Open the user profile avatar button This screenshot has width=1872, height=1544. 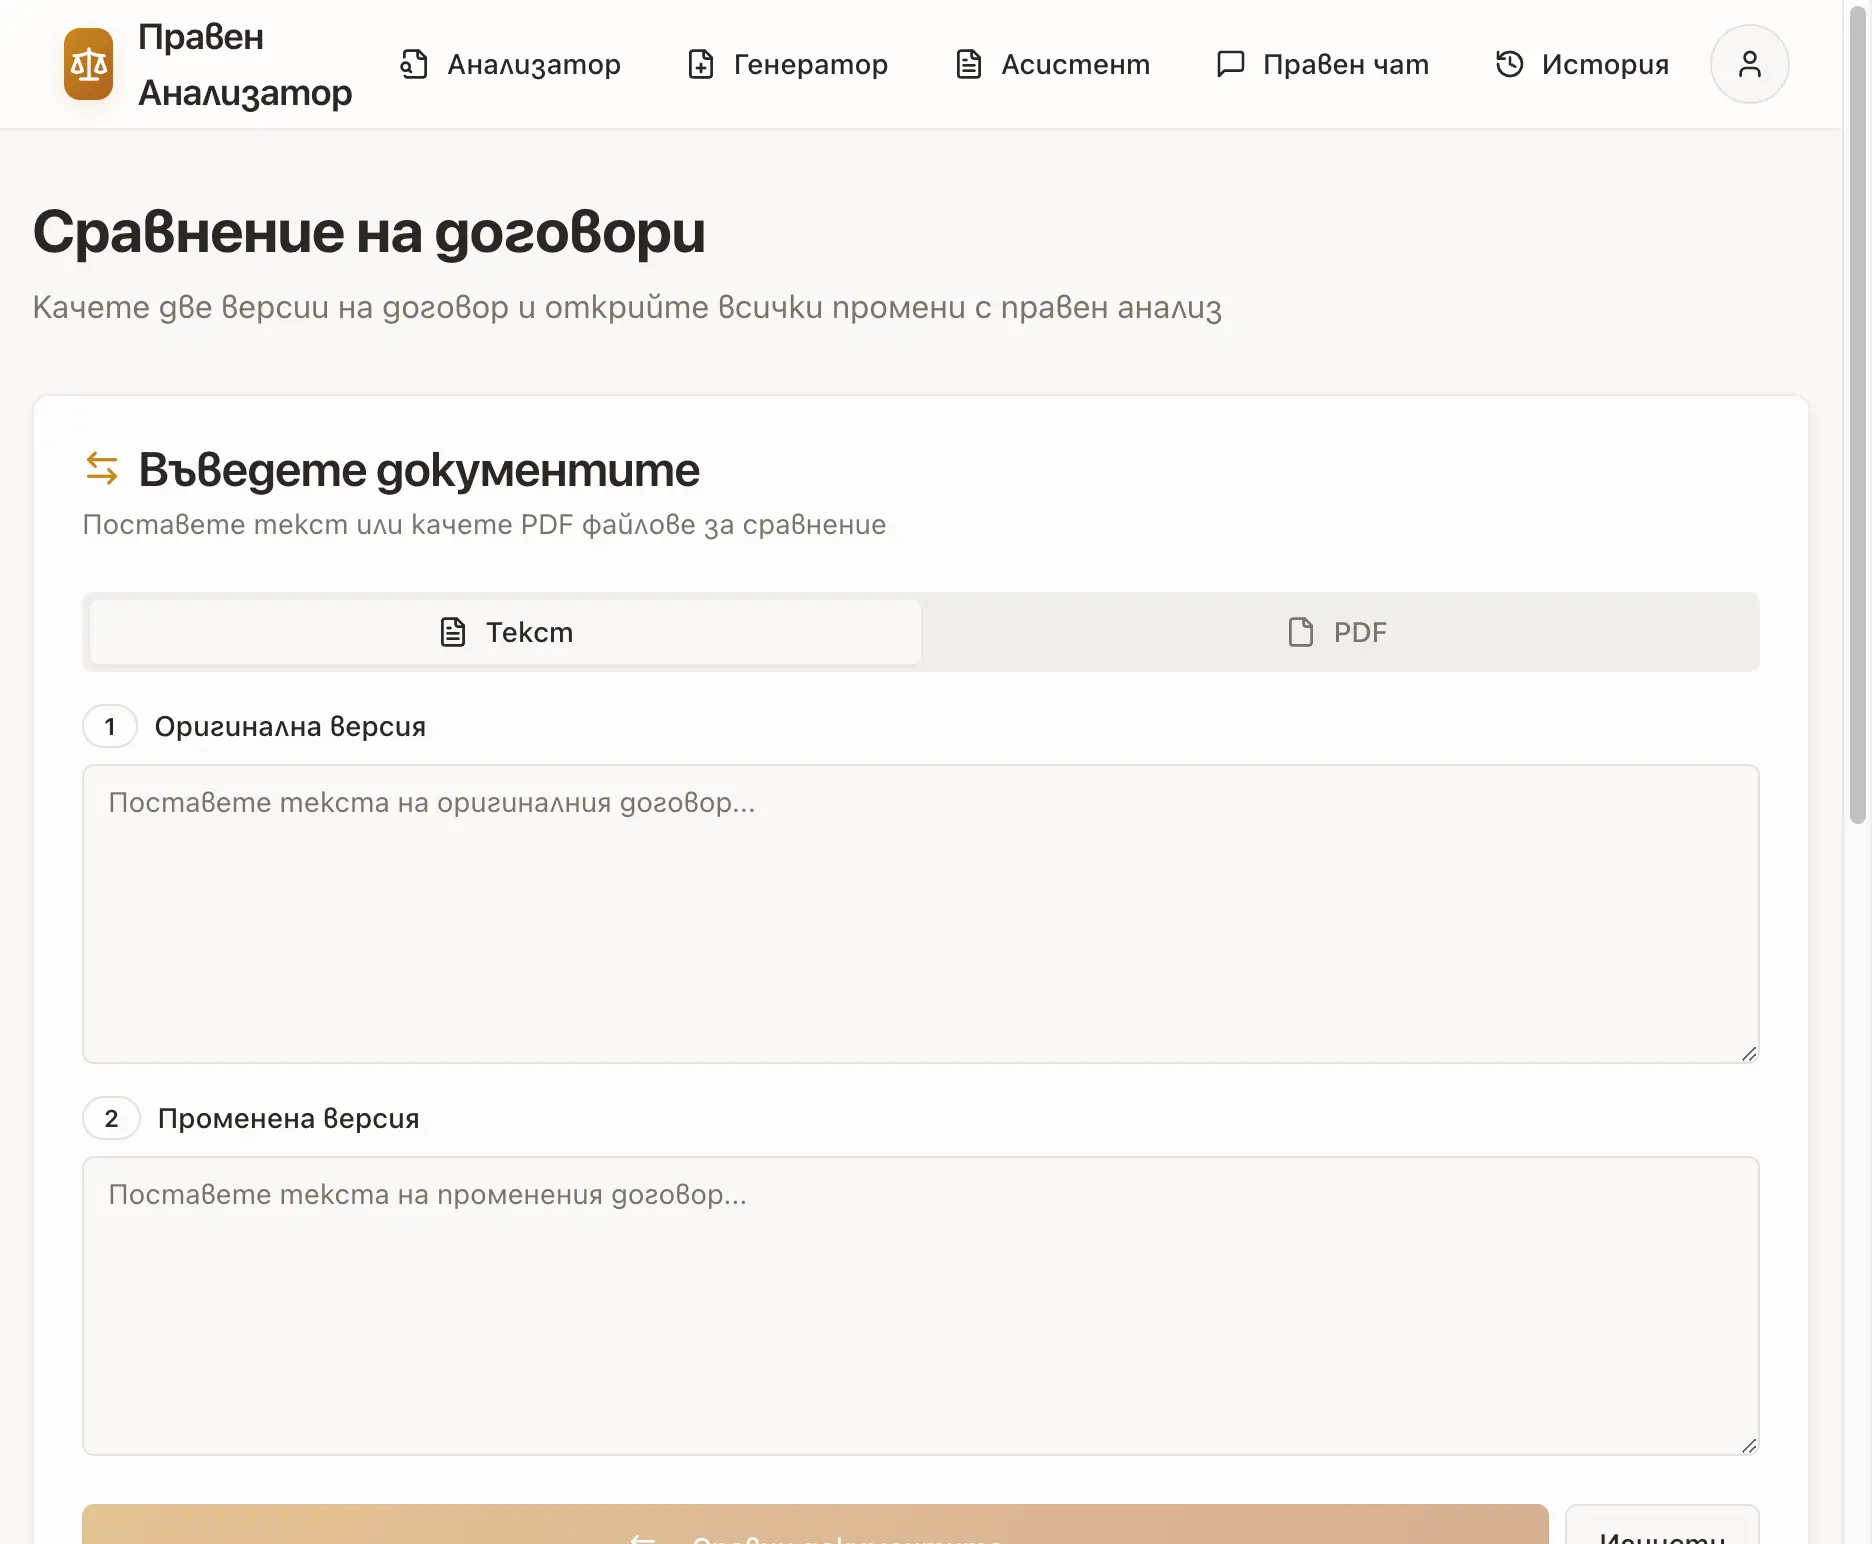[1749, 64]
